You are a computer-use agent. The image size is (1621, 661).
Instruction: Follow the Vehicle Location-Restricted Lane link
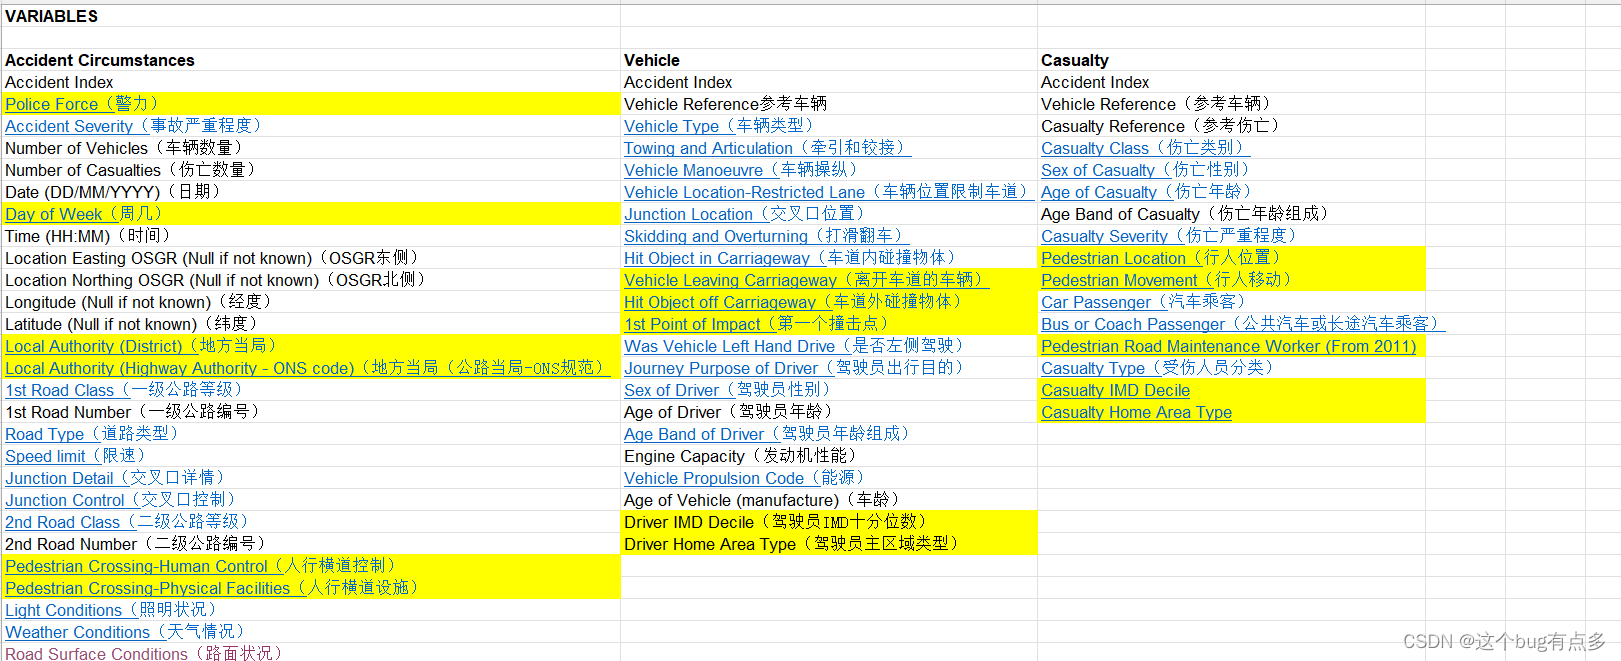[829, 192]
